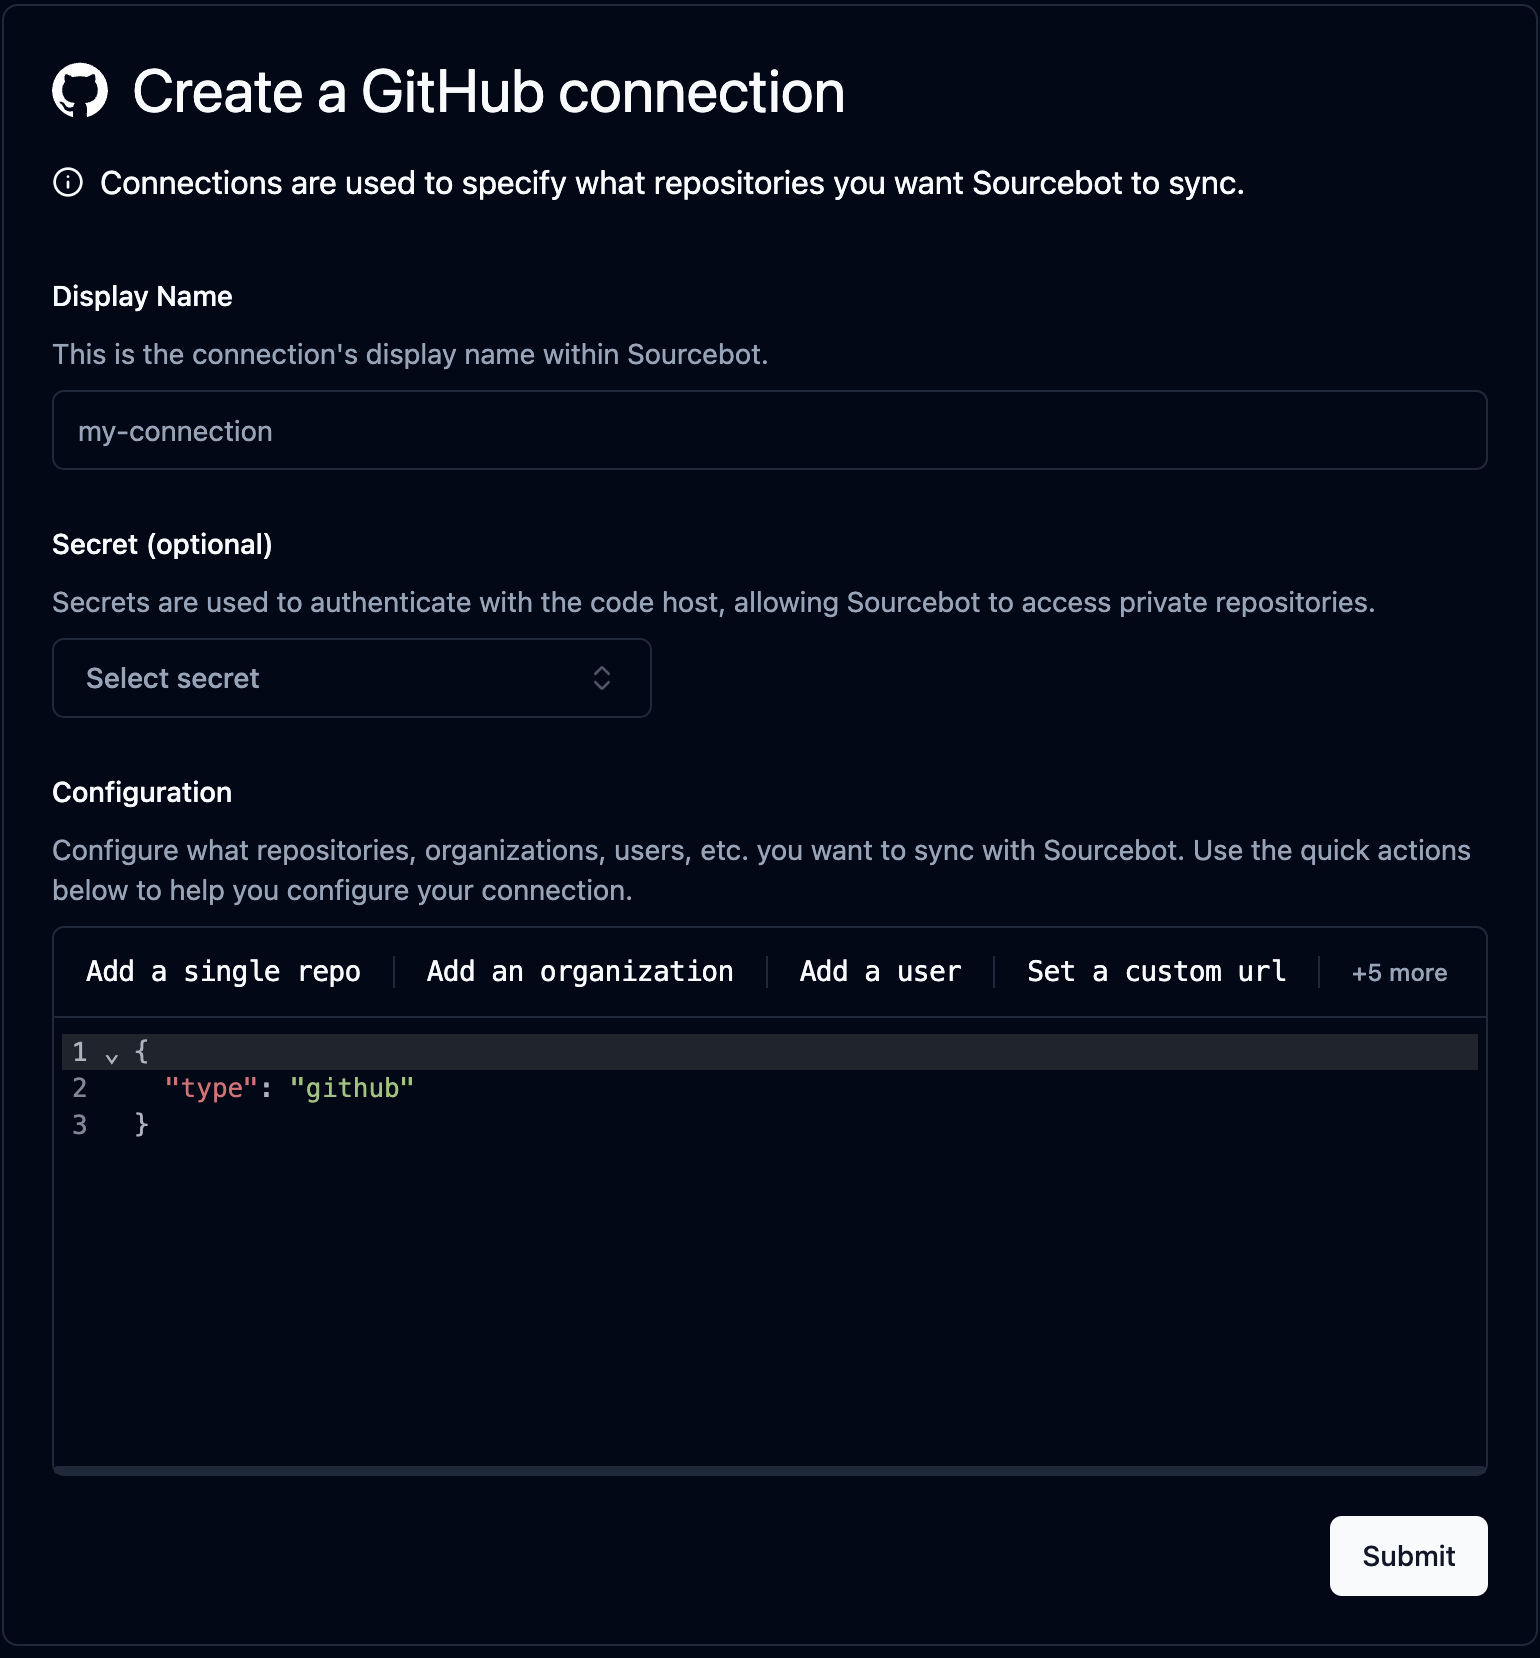Click the info circle icon

68,183
